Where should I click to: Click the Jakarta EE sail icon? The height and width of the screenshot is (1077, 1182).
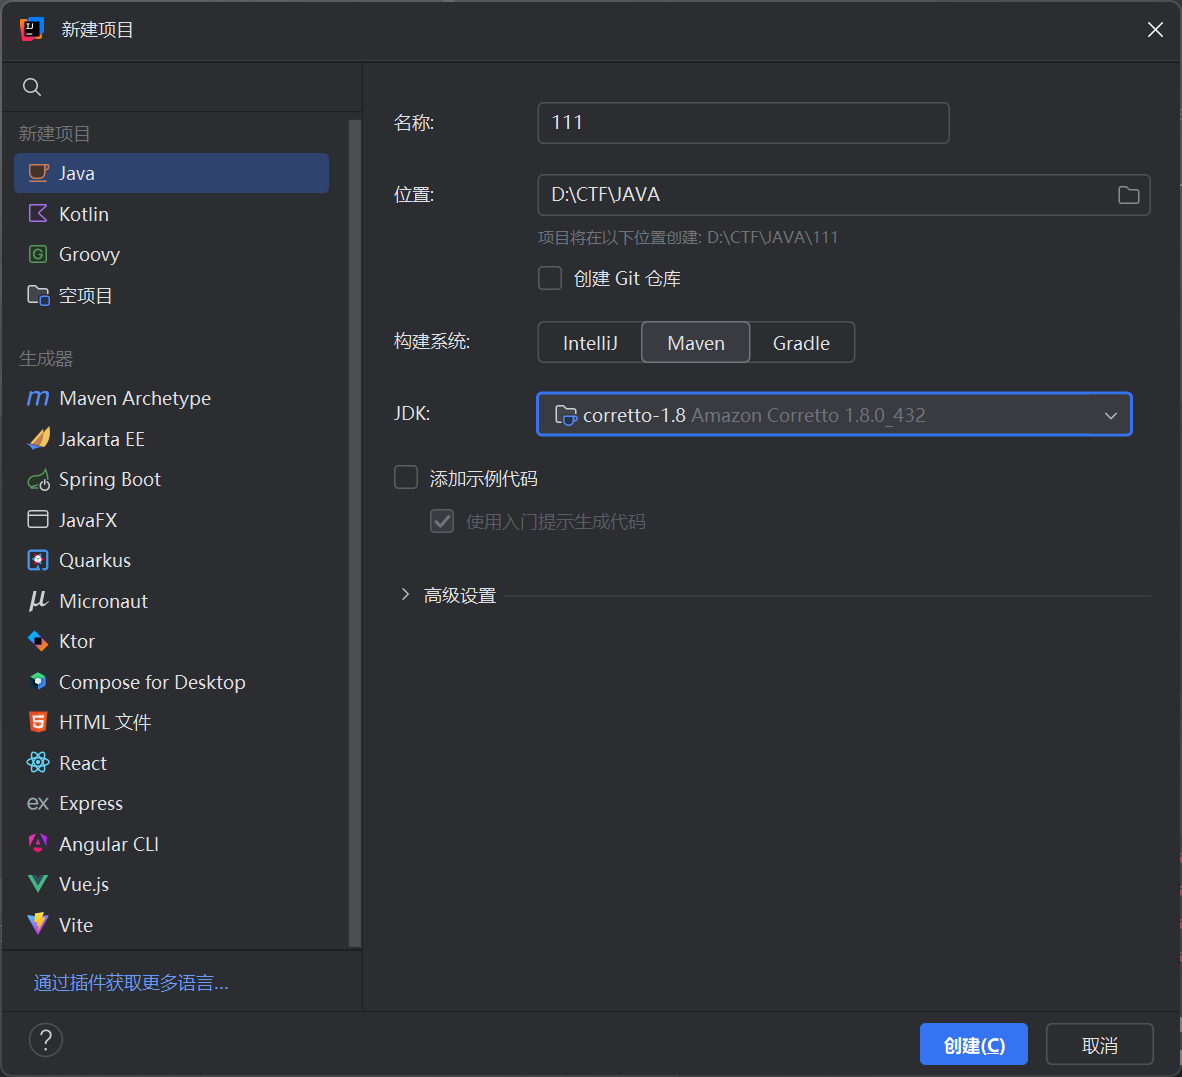(x=38, y=439)
